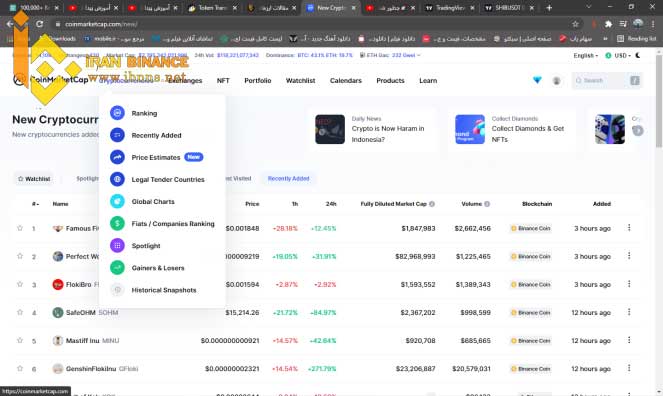The height and width of the screenshot is (396, 663).
Task: Open the Calendars nav item
Action: 345,80
